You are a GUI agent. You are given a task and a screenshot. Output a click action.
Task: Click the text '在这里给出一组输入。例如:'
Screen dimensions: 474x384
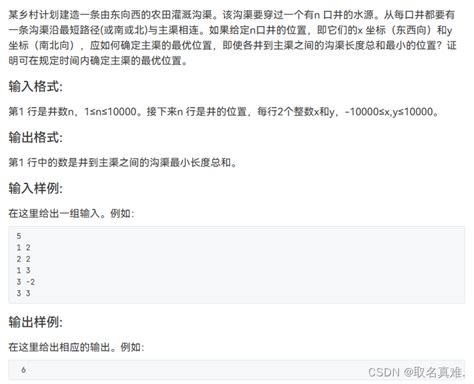[x=71, y=213]
